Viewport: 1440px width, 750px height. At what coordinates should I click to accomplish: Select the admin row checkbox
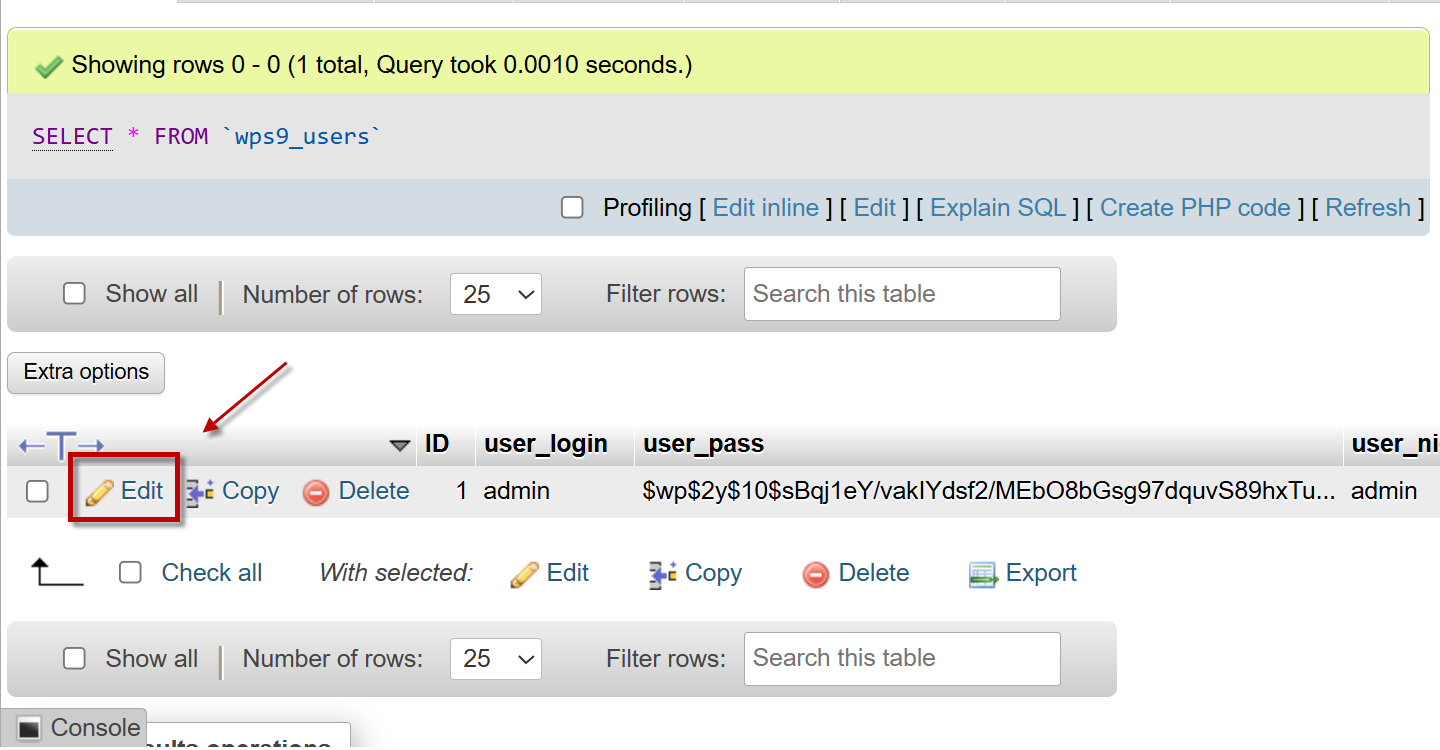point(37,492)
